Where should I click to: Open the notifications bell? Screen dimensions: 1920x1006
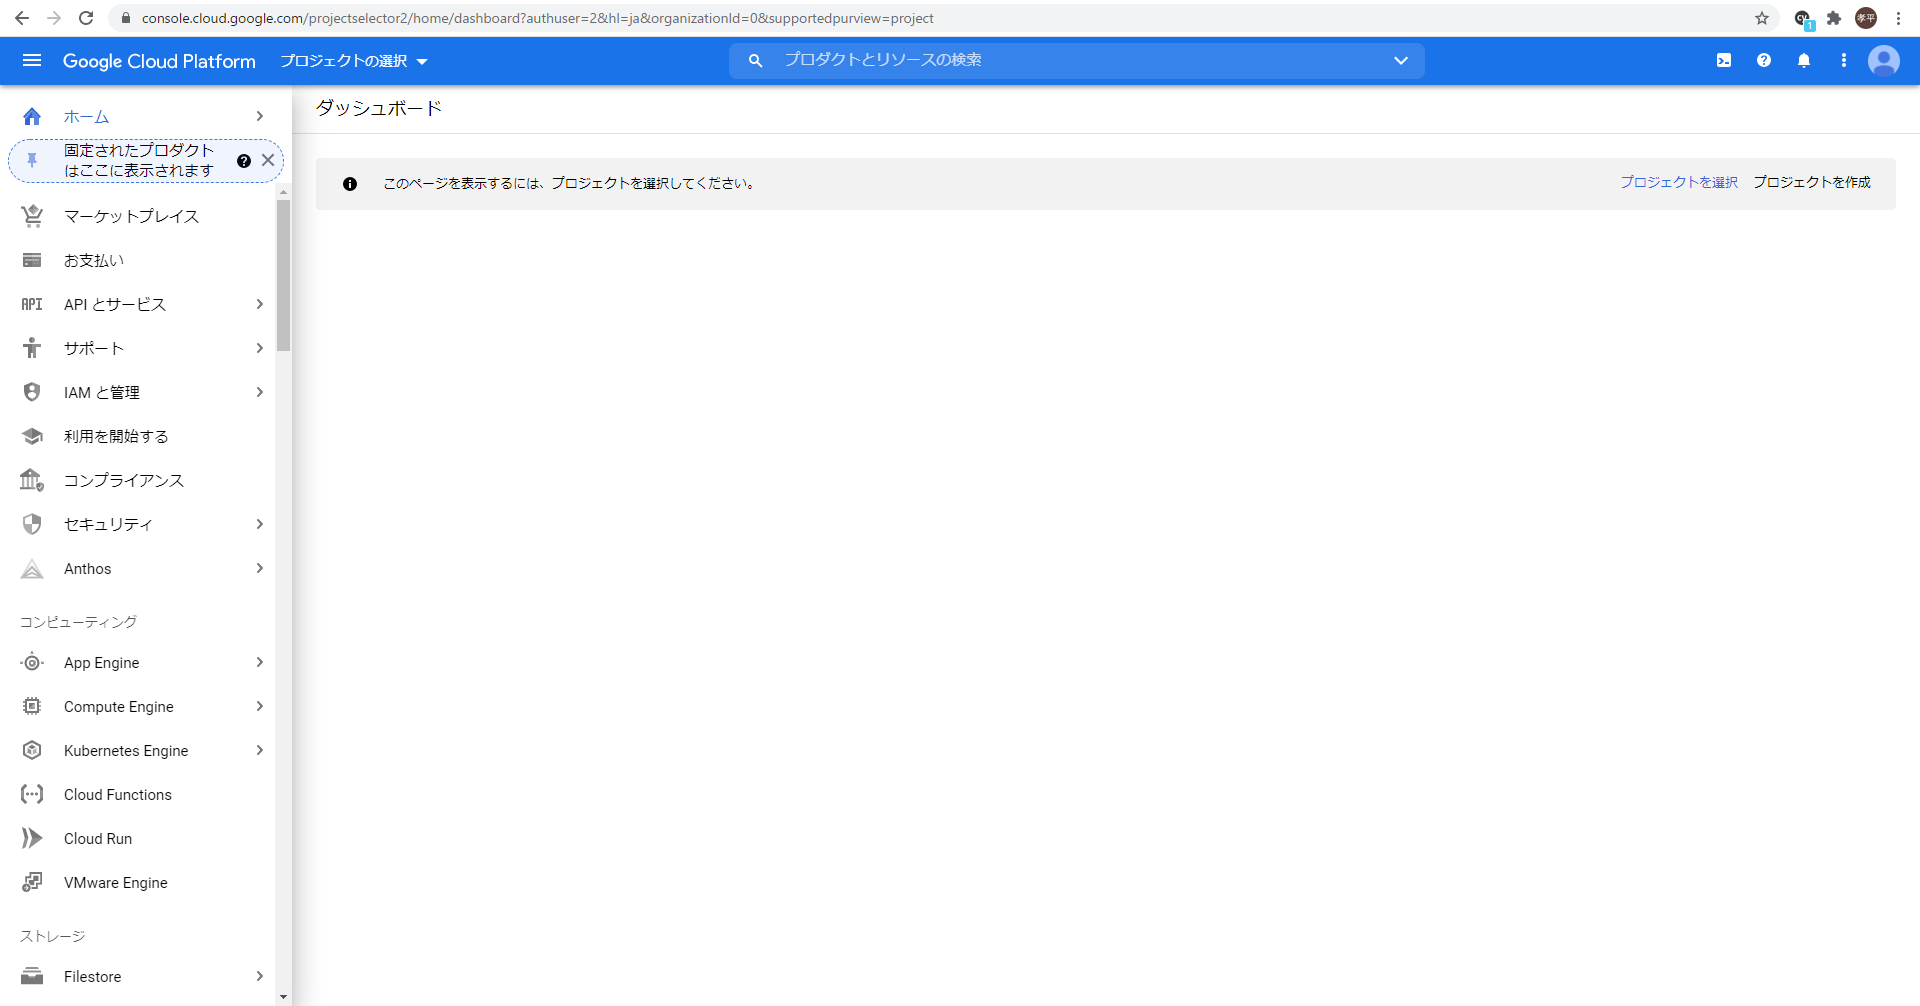(1804, 61)
